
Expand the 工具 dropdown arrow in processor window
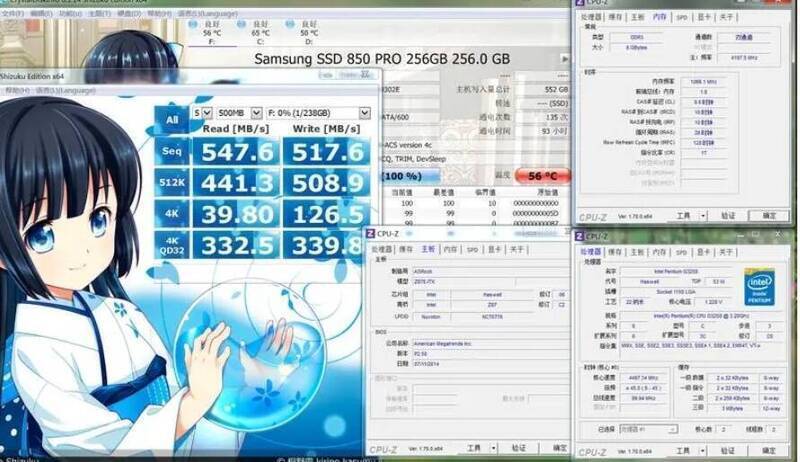[703, 451]
